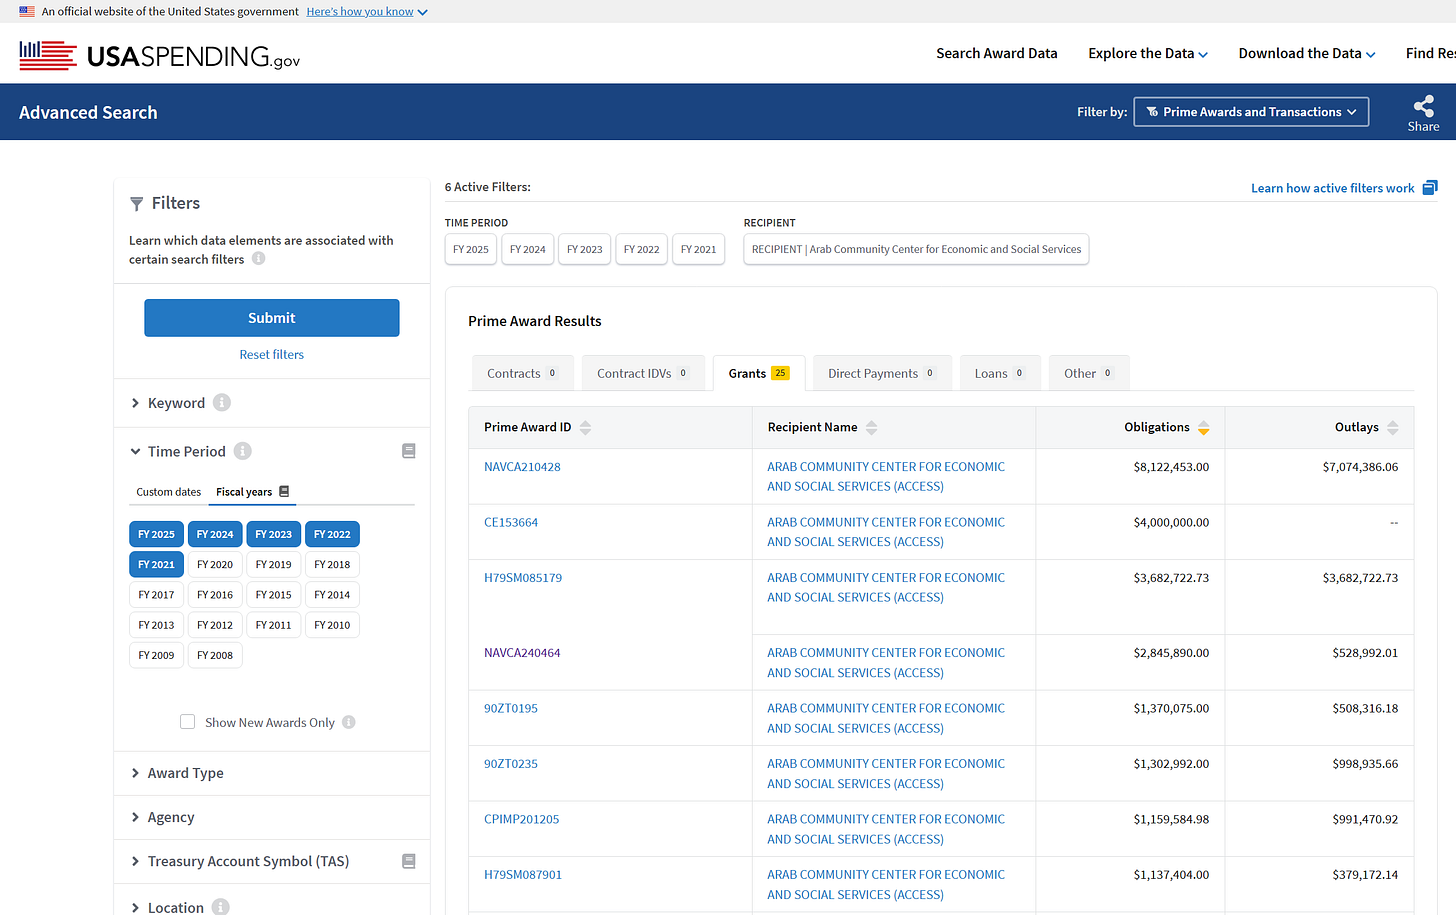
Task: Click the Filters funnel icon
Action: pyautogui.click(x=137, y=203)
